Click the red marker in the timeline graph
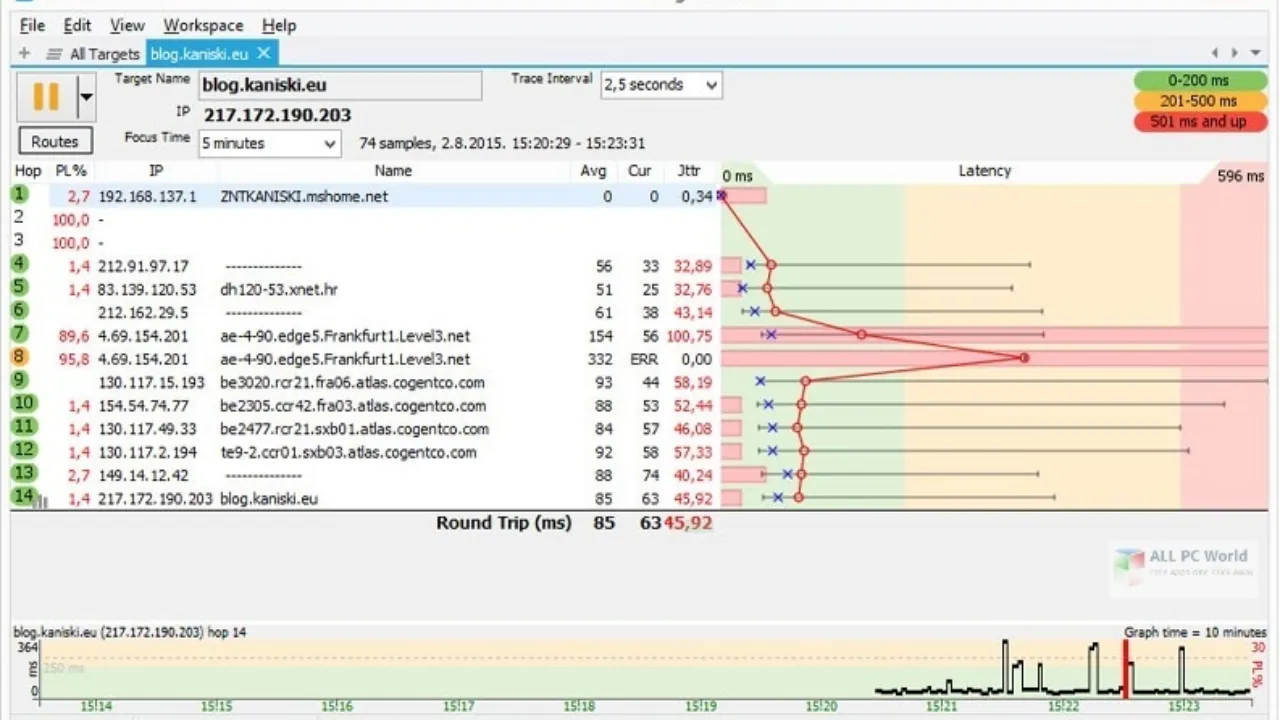Viewport: 1280px width, 720px height. pyautogui.click(x=1126, y=668)
